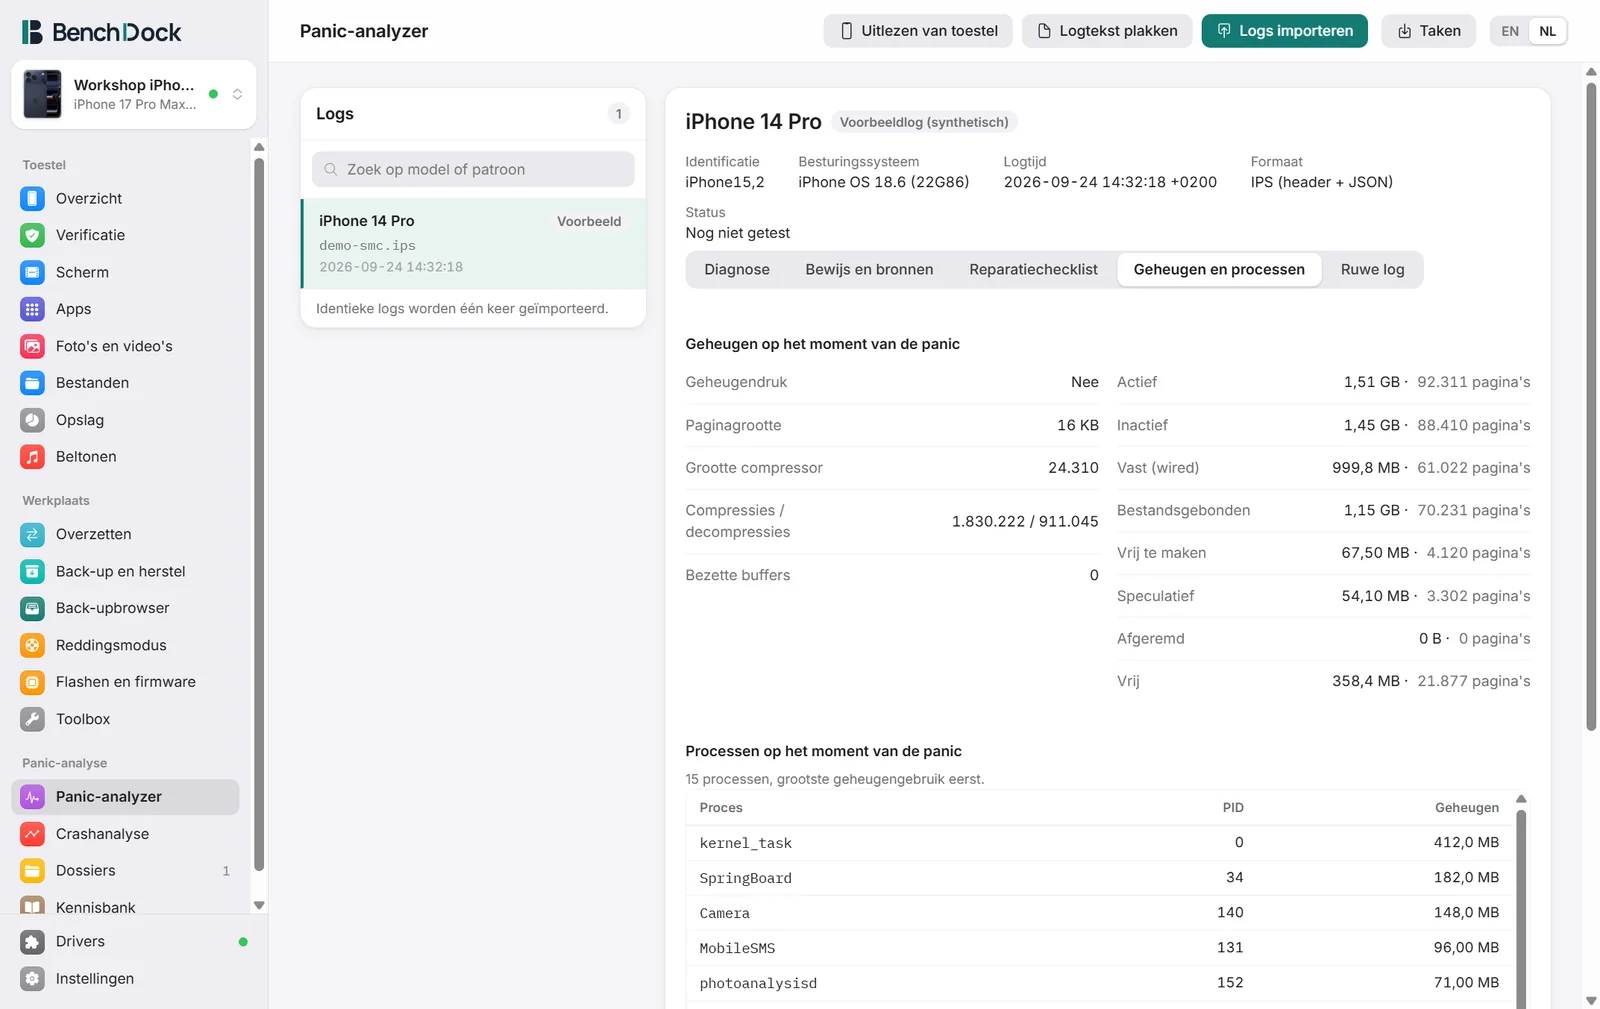Screen dimensions: 1600x1009
Task: Select the Panic-analyzer sidebar icon
Action: pos(33,797)
